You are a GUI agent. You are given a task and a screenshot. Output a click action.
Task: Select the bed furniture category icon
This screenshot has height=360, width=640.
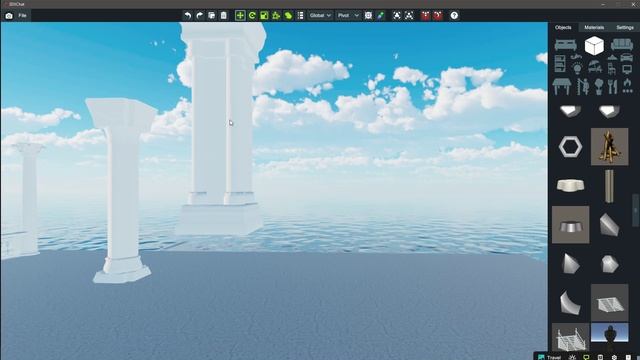click(x=565, y=44)
